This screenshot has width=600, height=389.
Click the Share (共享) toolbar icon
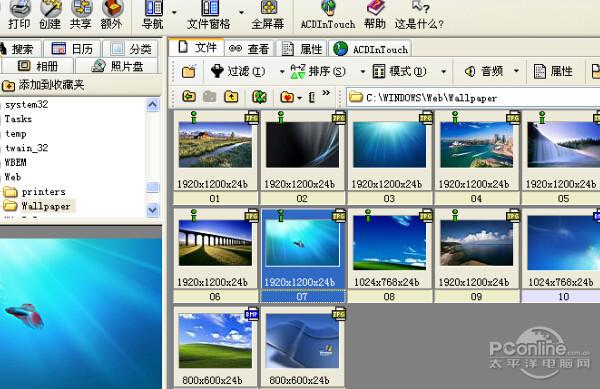click(81, 15)
